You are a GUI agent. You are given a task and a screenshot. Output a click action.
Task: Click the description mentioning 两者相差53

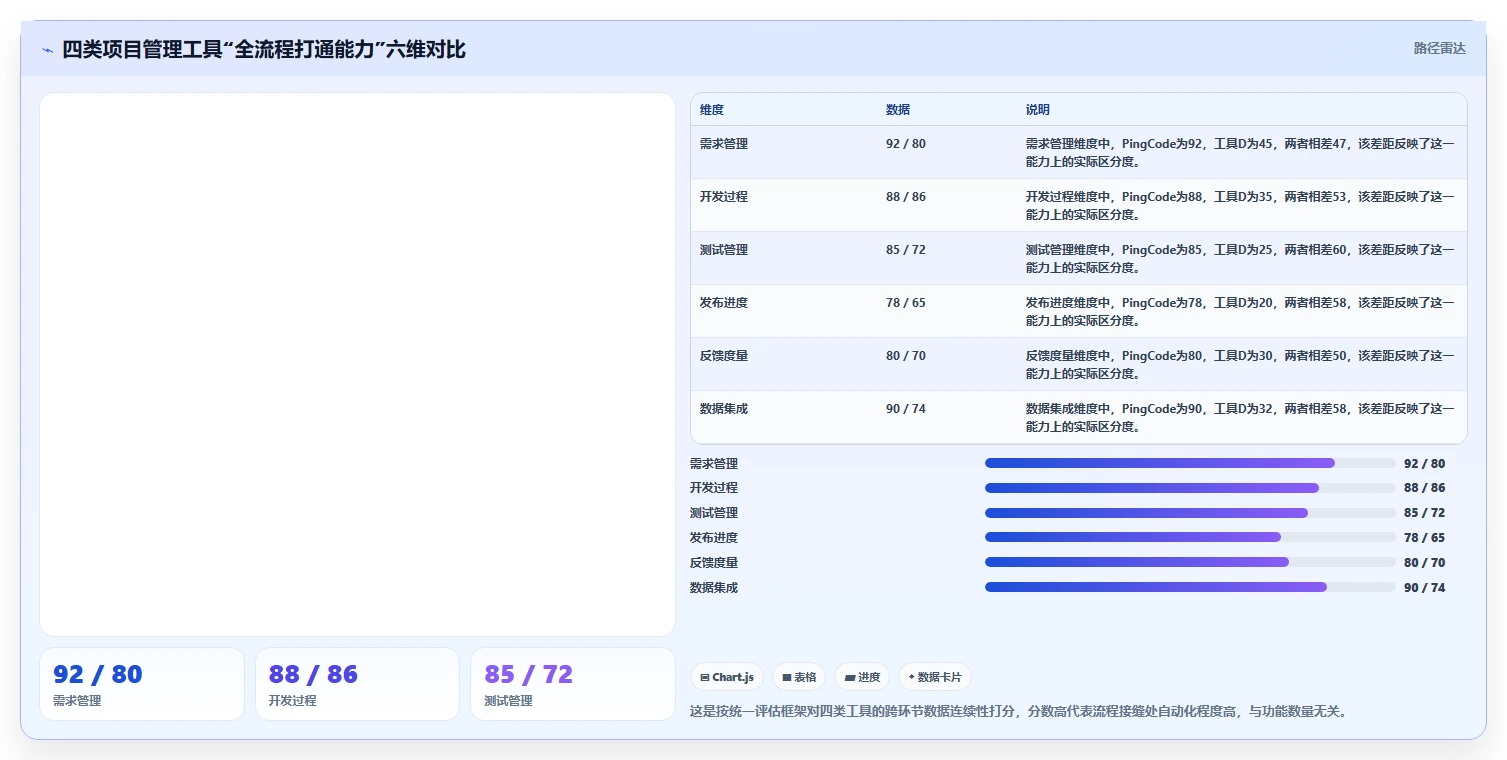[x=1240, y=206]
